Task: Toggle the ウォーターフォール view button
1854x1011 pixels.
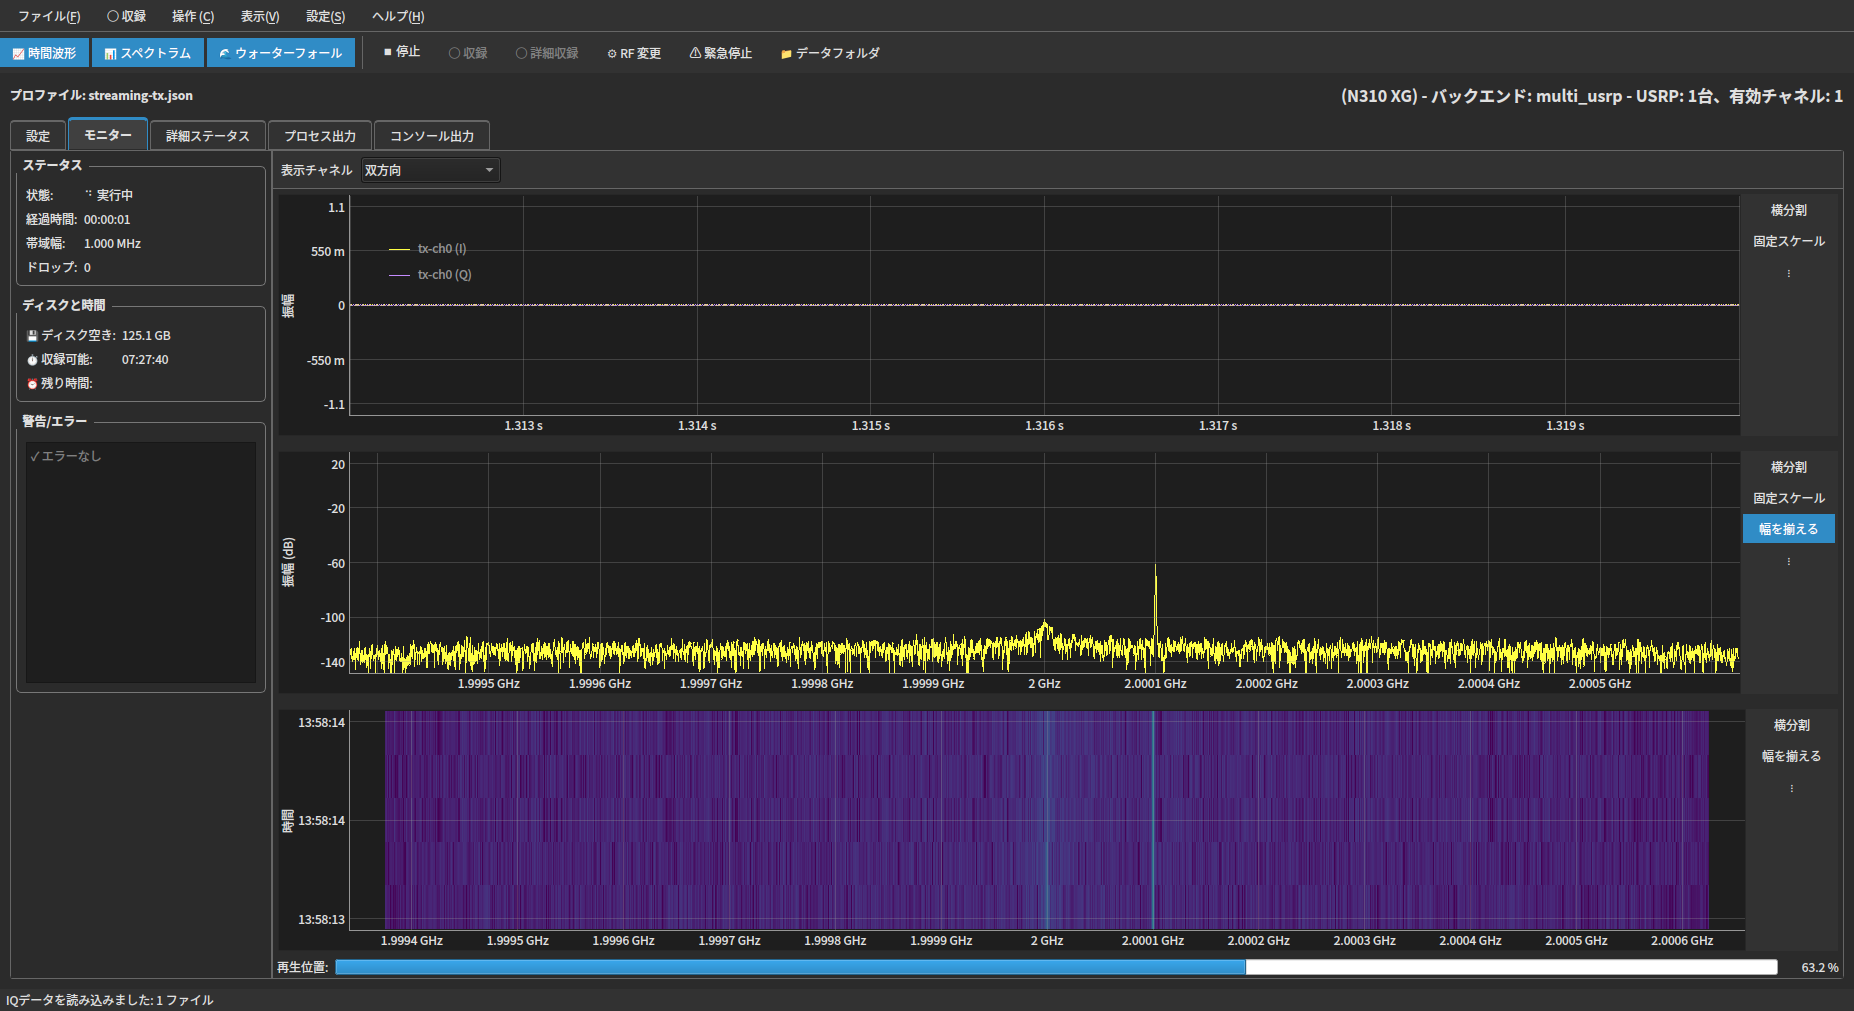Action: coord(281,53)
